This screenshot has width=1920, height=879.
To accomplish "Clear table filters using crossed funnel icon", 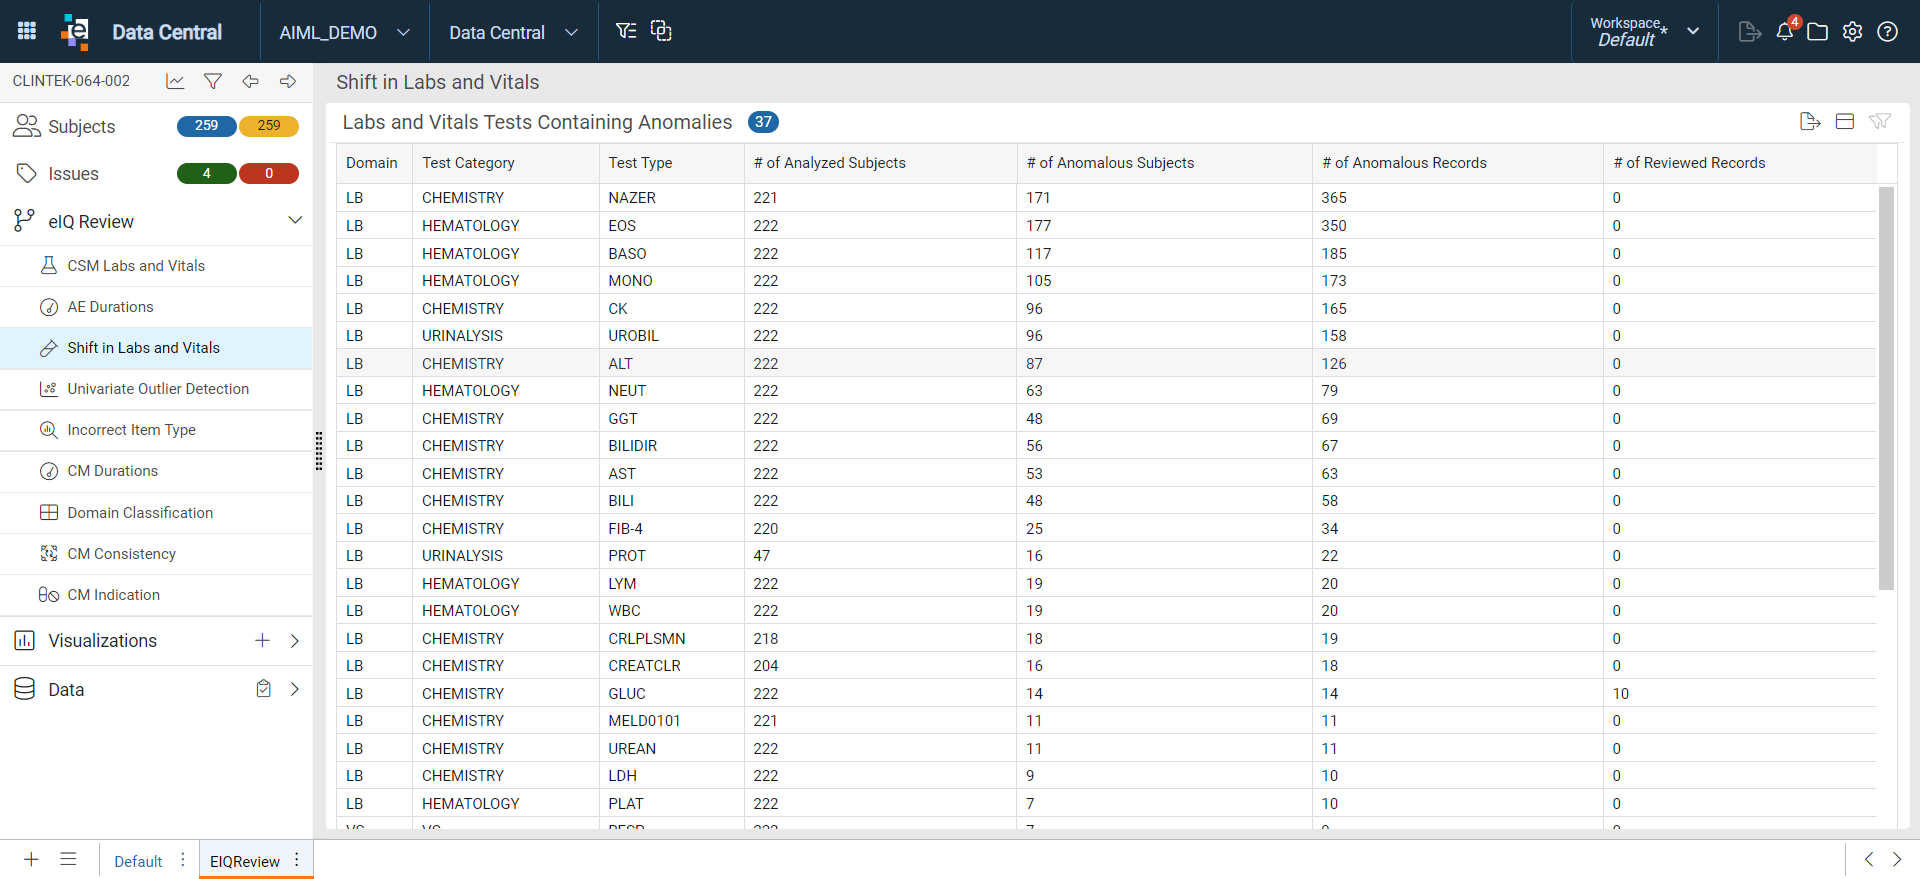I will coord(1880,121).
